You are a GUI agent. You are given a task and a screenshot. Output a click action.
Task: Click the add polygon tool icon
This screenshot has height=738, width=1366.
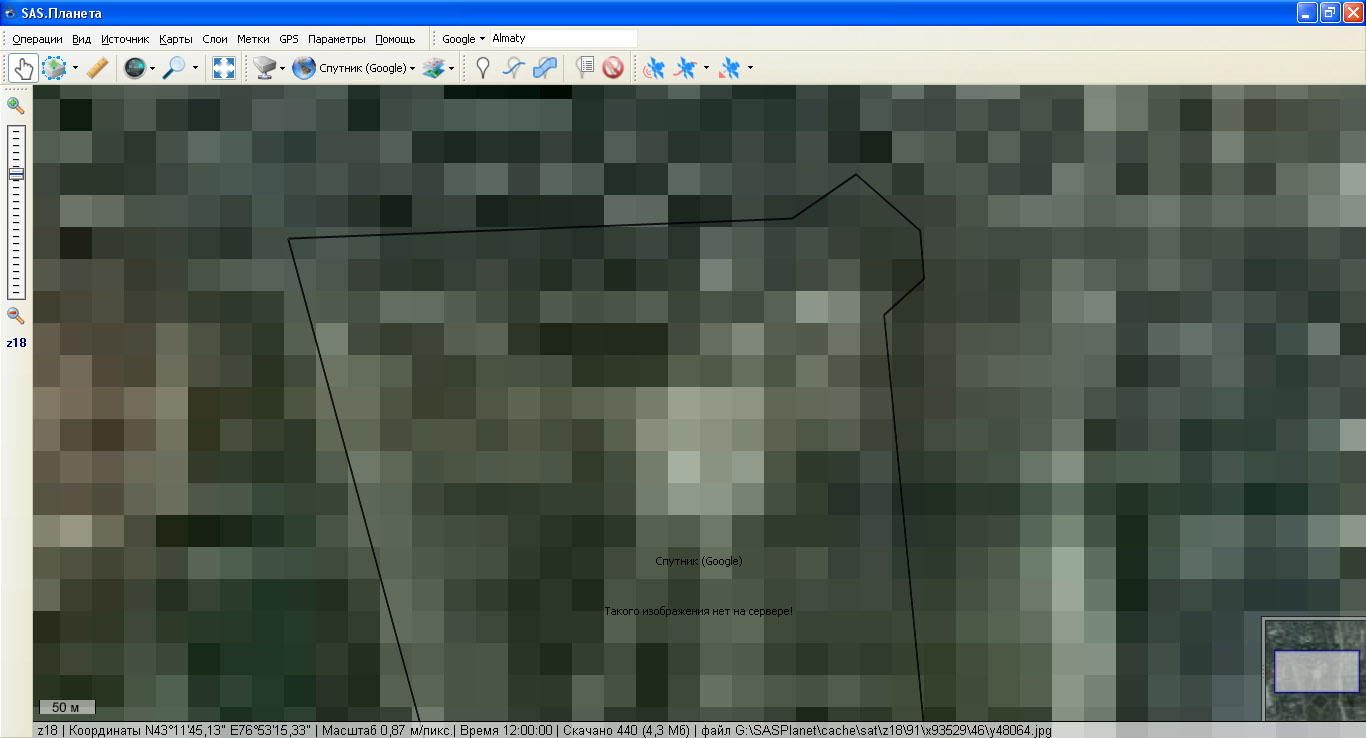546,68
